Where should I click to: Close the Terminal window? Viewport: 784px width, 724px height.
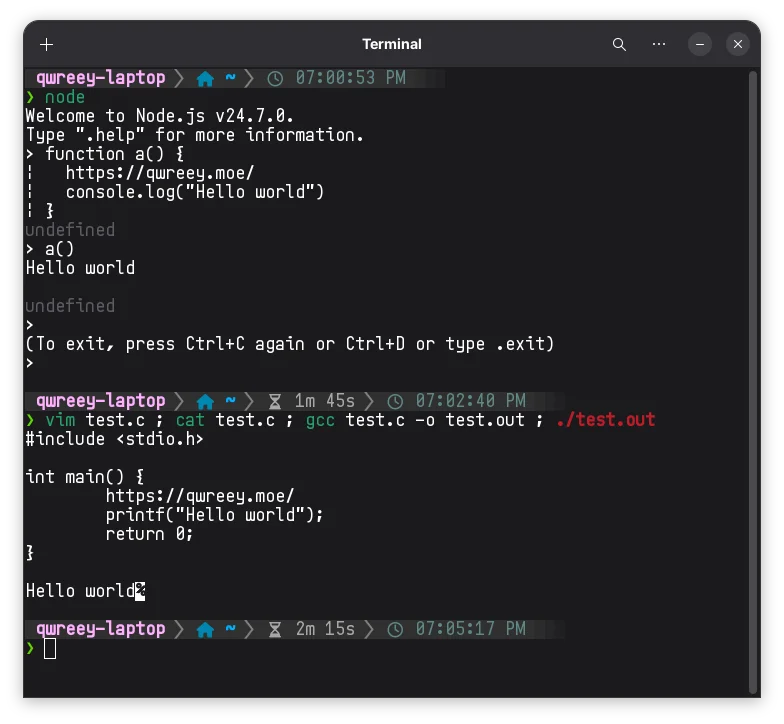coord(738,44)
